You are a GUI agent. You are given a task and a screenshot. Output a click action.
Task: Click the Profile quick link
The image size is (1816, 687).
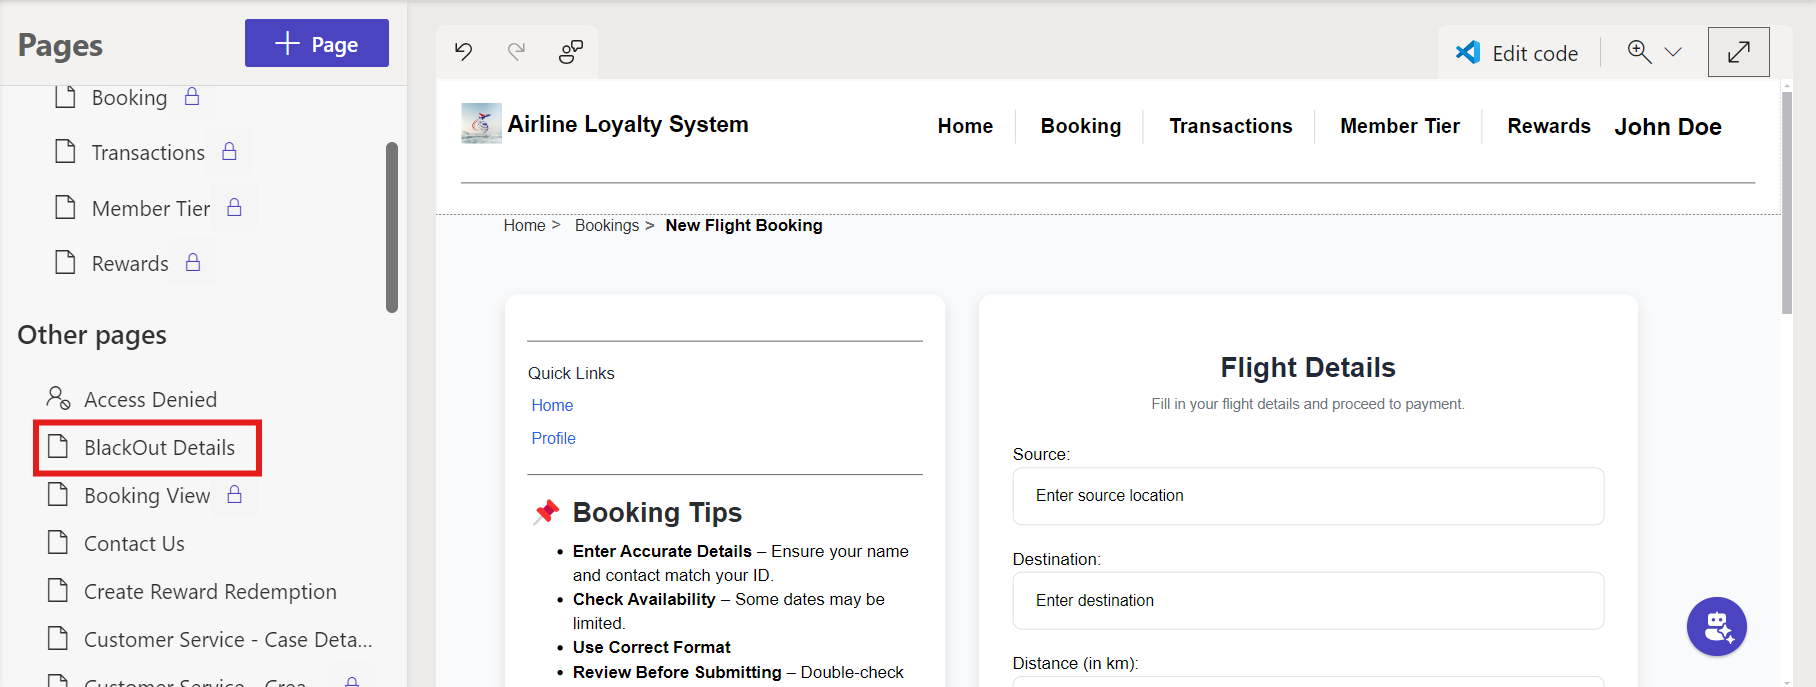(553, 438)
